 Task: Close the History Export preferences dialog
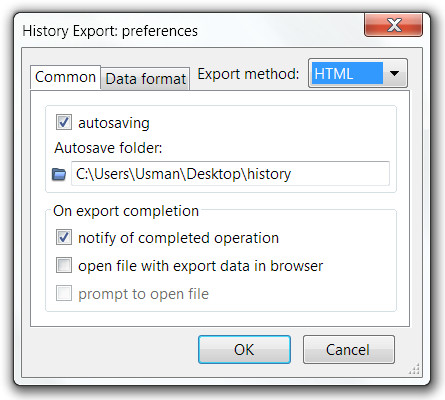click(393, 25)
